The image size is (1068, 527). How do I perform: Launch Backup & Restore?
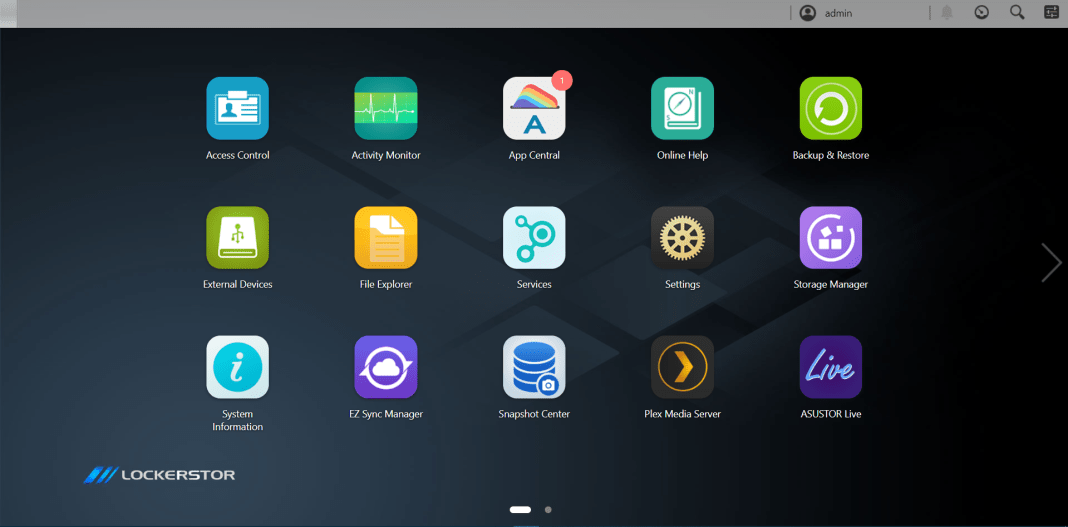(831, 108)
